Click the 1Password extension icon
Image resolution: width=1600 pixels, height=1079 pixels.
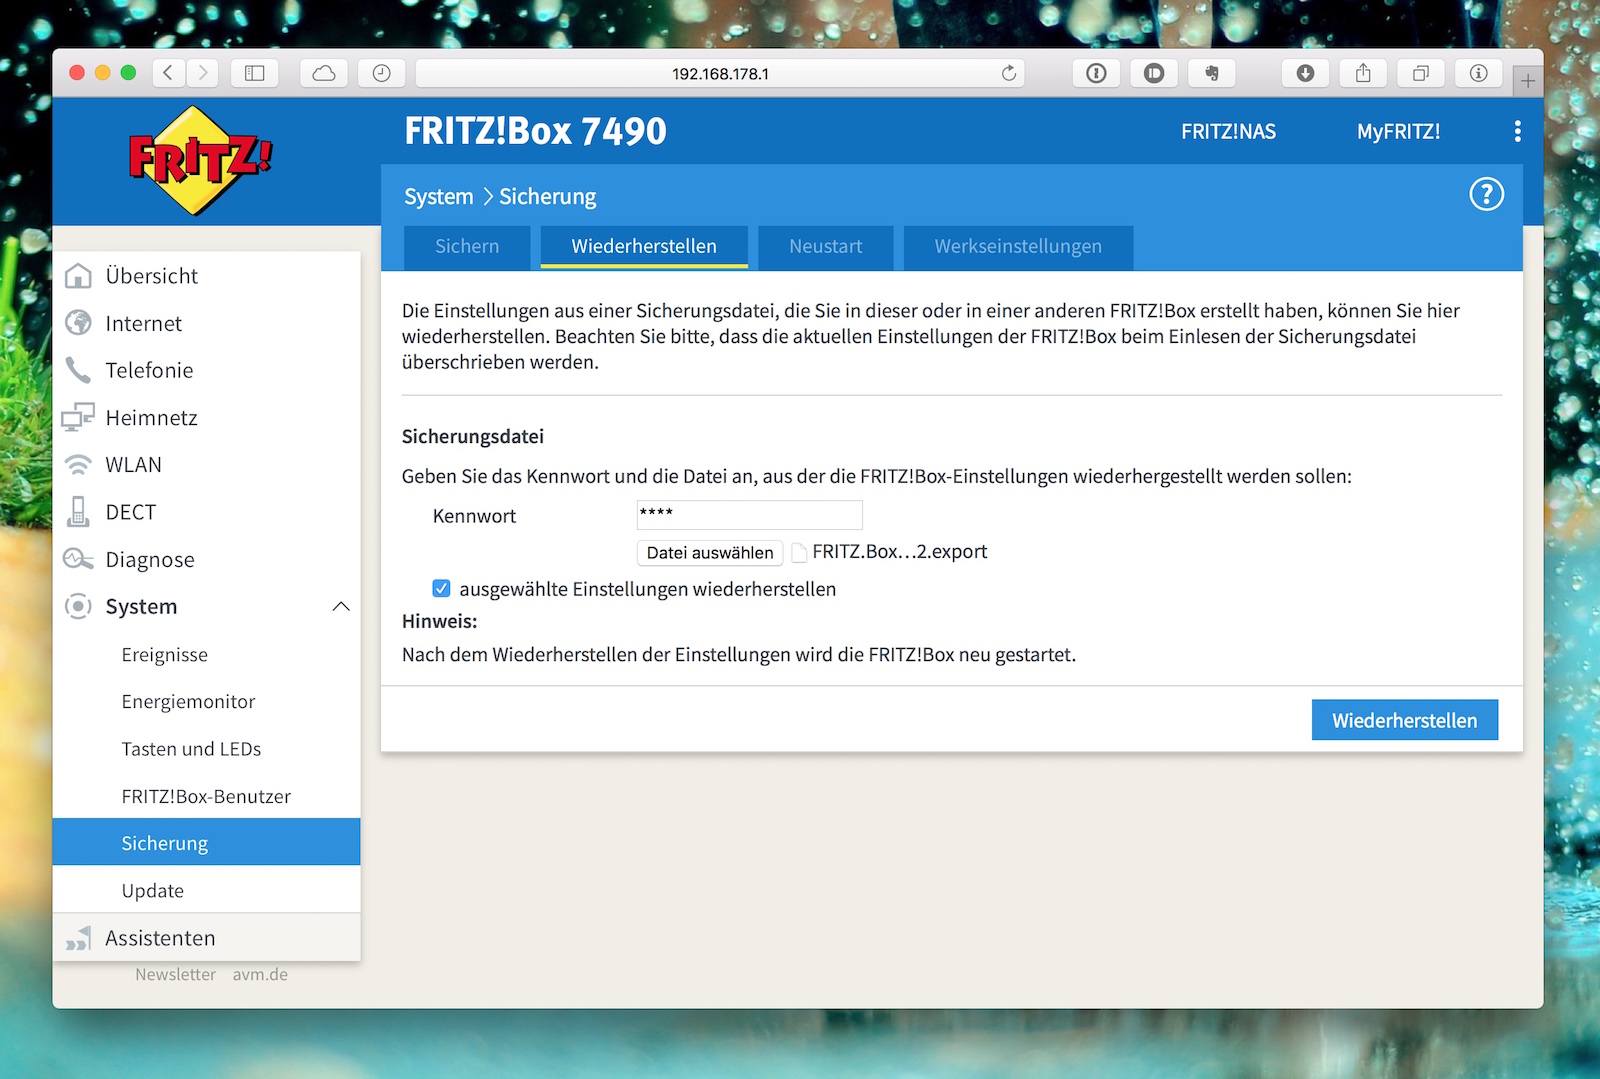(x=1096, y=73)
